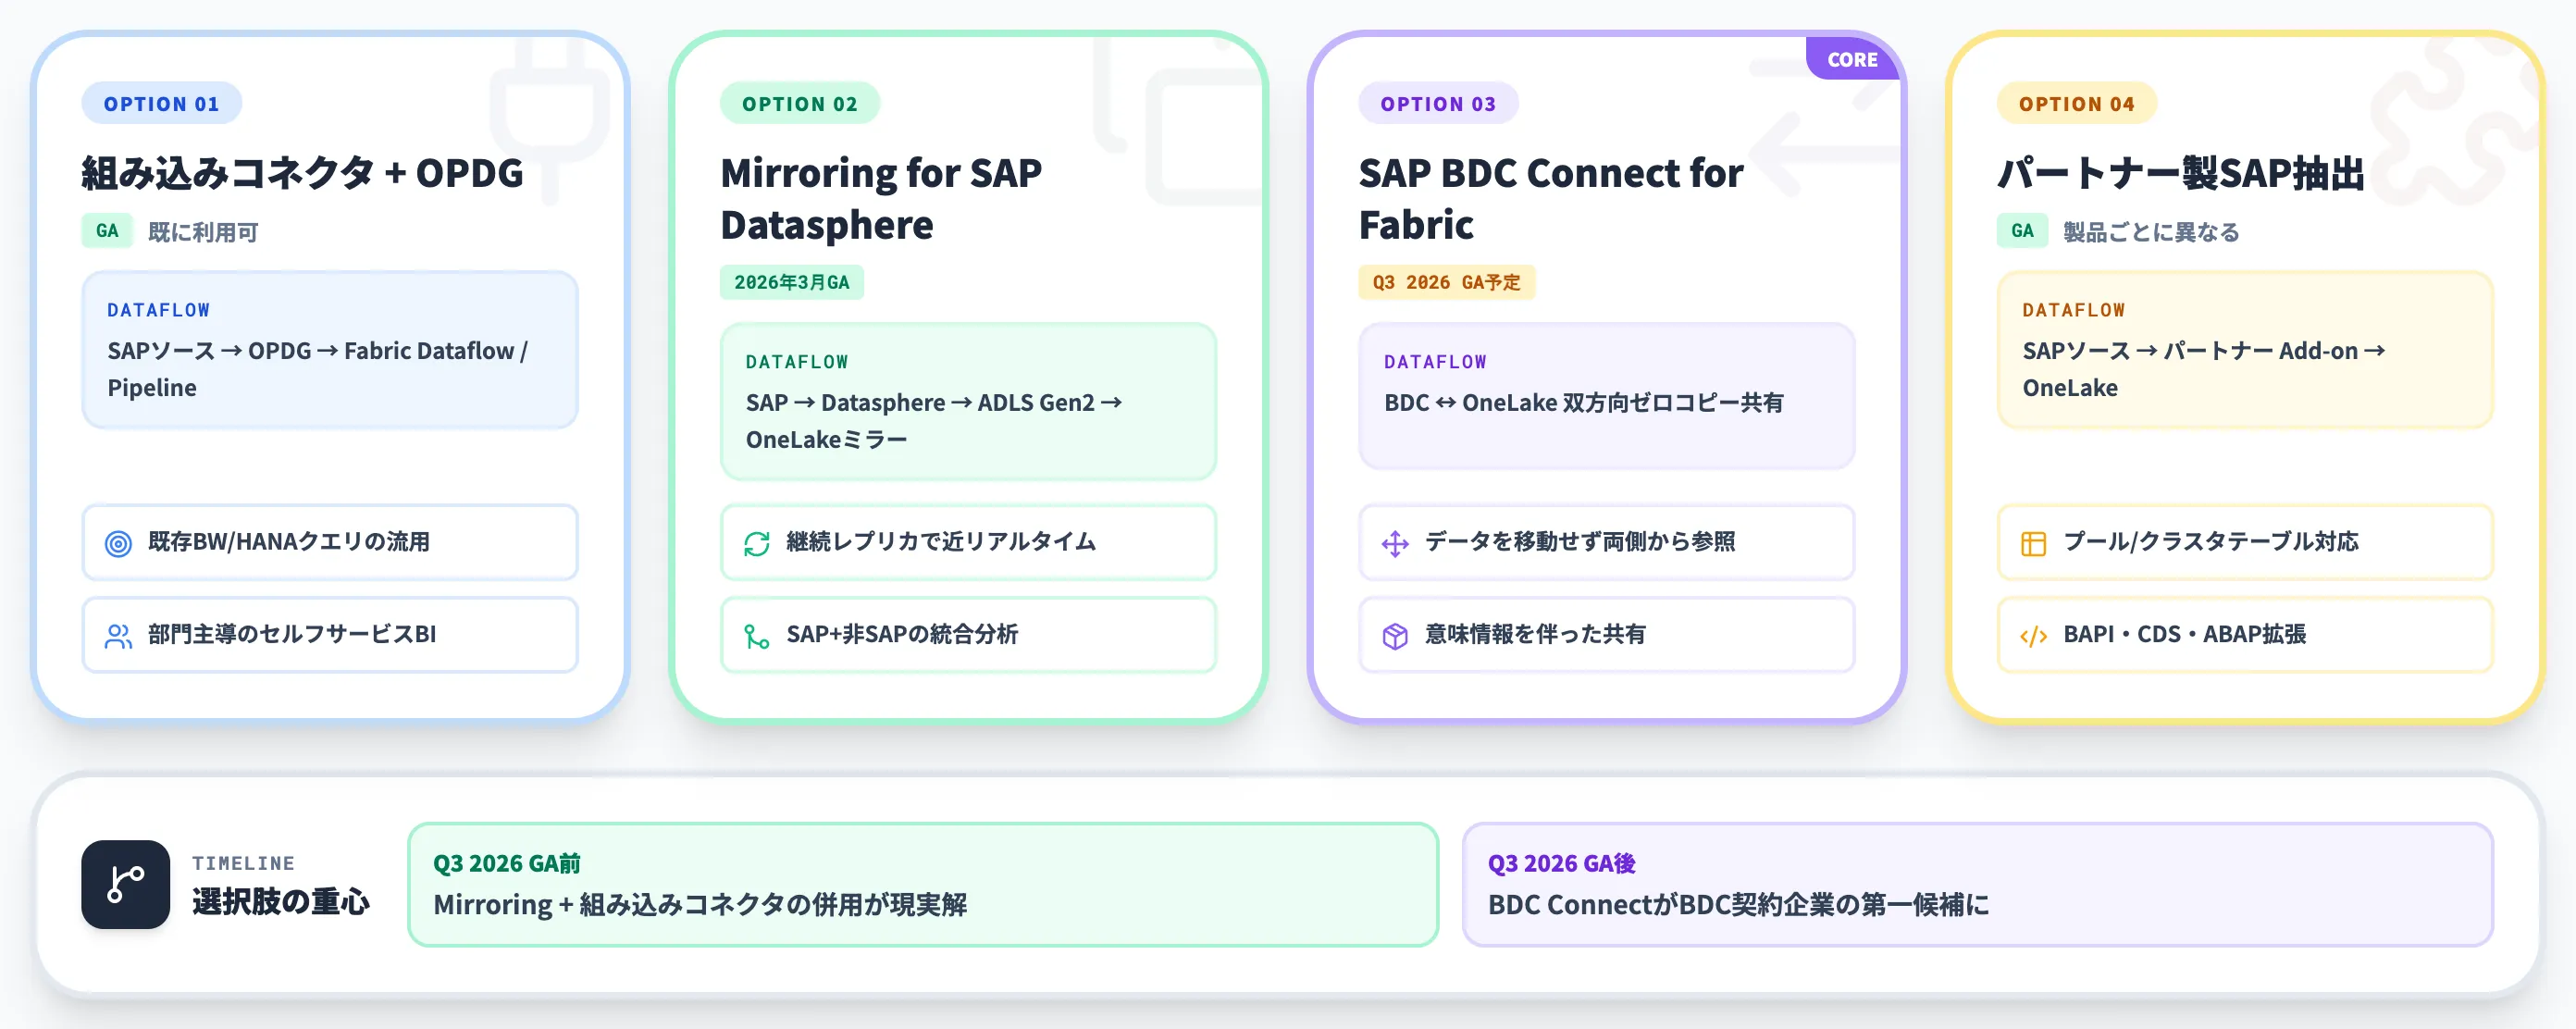The image size is (2576, 1029).
Task: Select the OPTION 04 badge
Action: tap(2077, 103)
